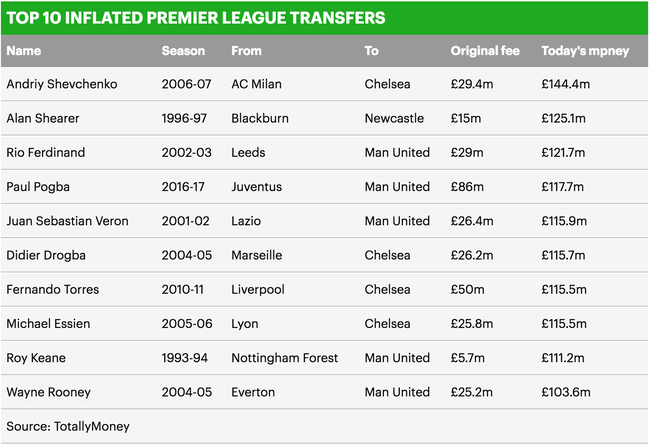Image resolution: width=650 pixels, height=445 pixels.
Task: Select the £144.4m today's money value
Action: 565,84
